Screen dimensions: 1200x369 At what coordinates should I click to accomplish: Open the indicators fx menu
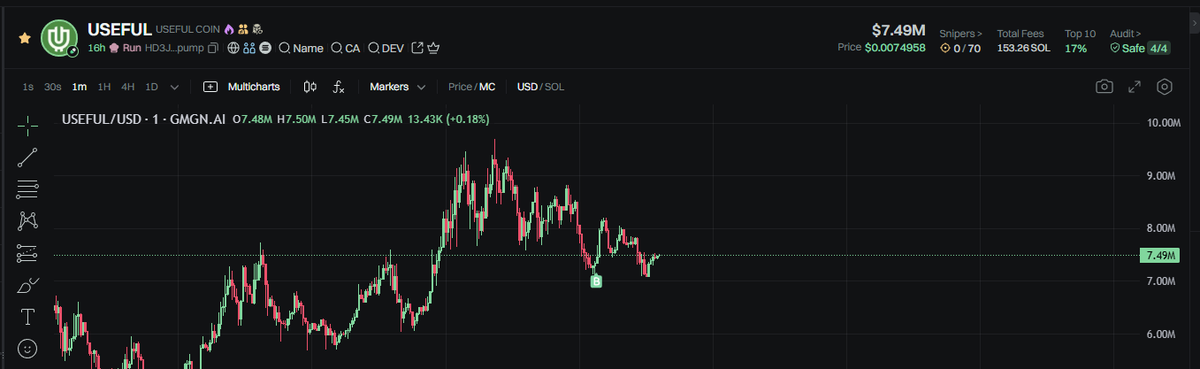point(339,87)
